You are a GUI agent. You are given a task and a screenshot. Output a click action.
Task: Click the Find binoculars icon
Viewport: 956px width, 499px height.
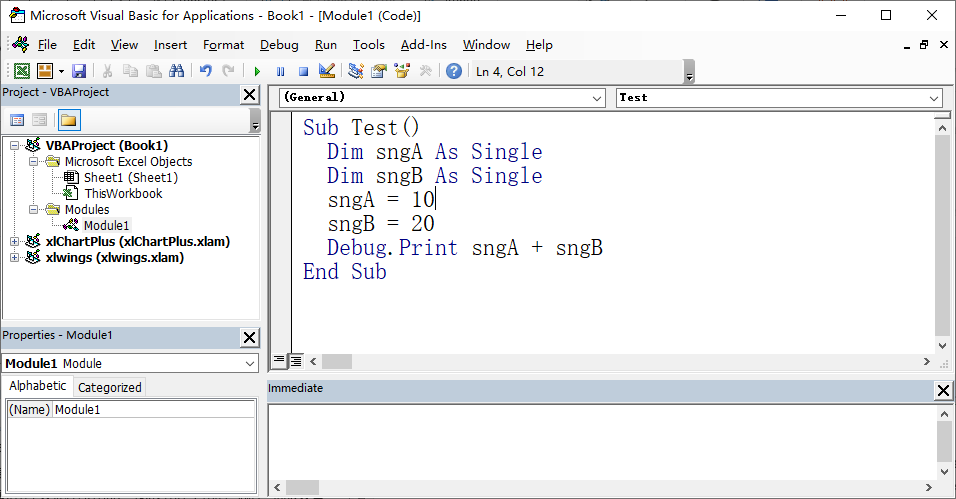click(x=177, y=71)
